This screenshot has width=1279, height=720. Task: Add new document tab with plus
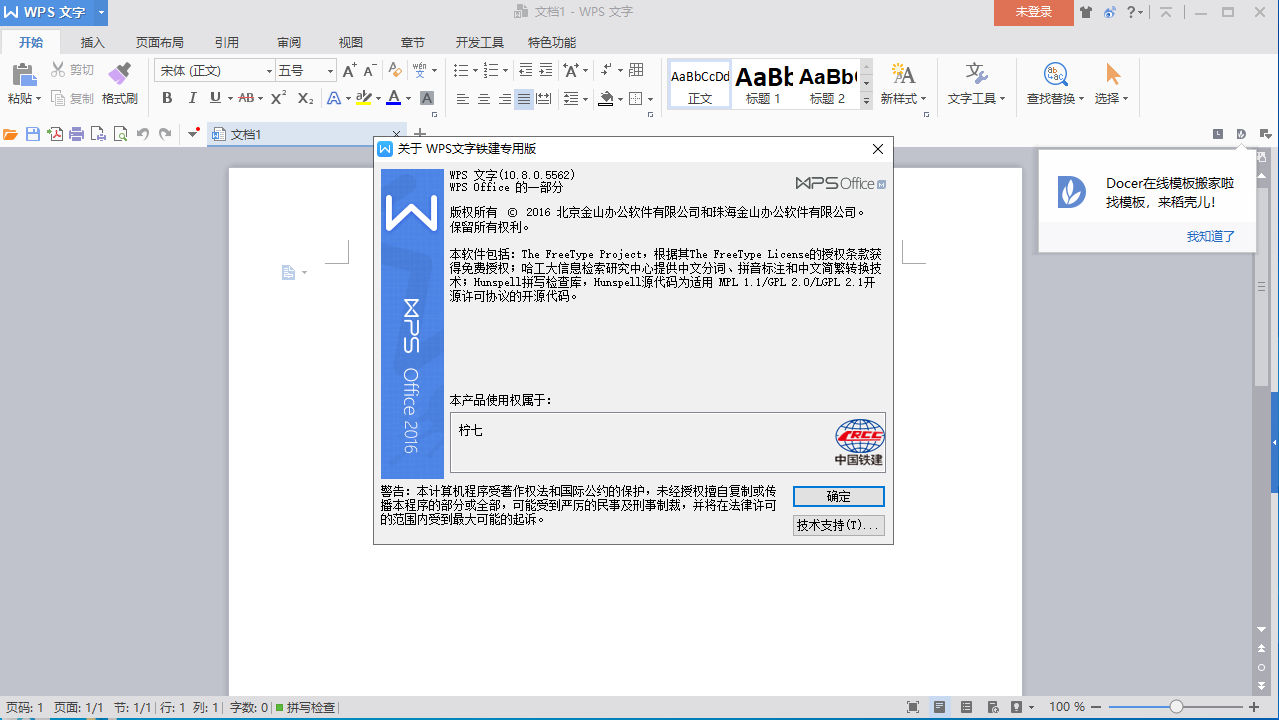click(x=420, y=134)
